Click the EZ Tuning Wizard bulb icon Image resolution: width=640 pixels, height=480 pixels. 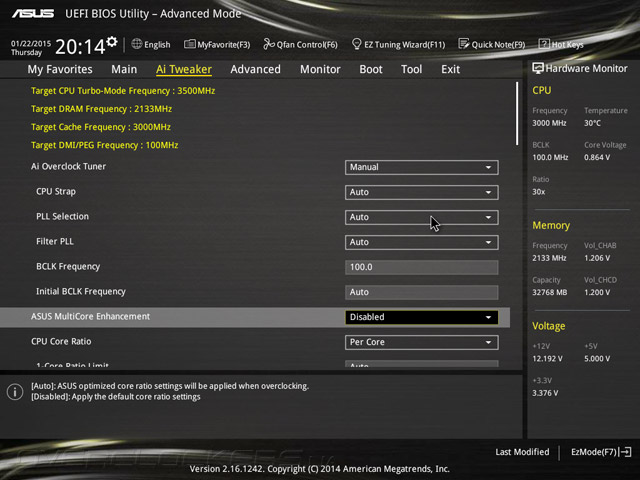click(x=356, y=44)
